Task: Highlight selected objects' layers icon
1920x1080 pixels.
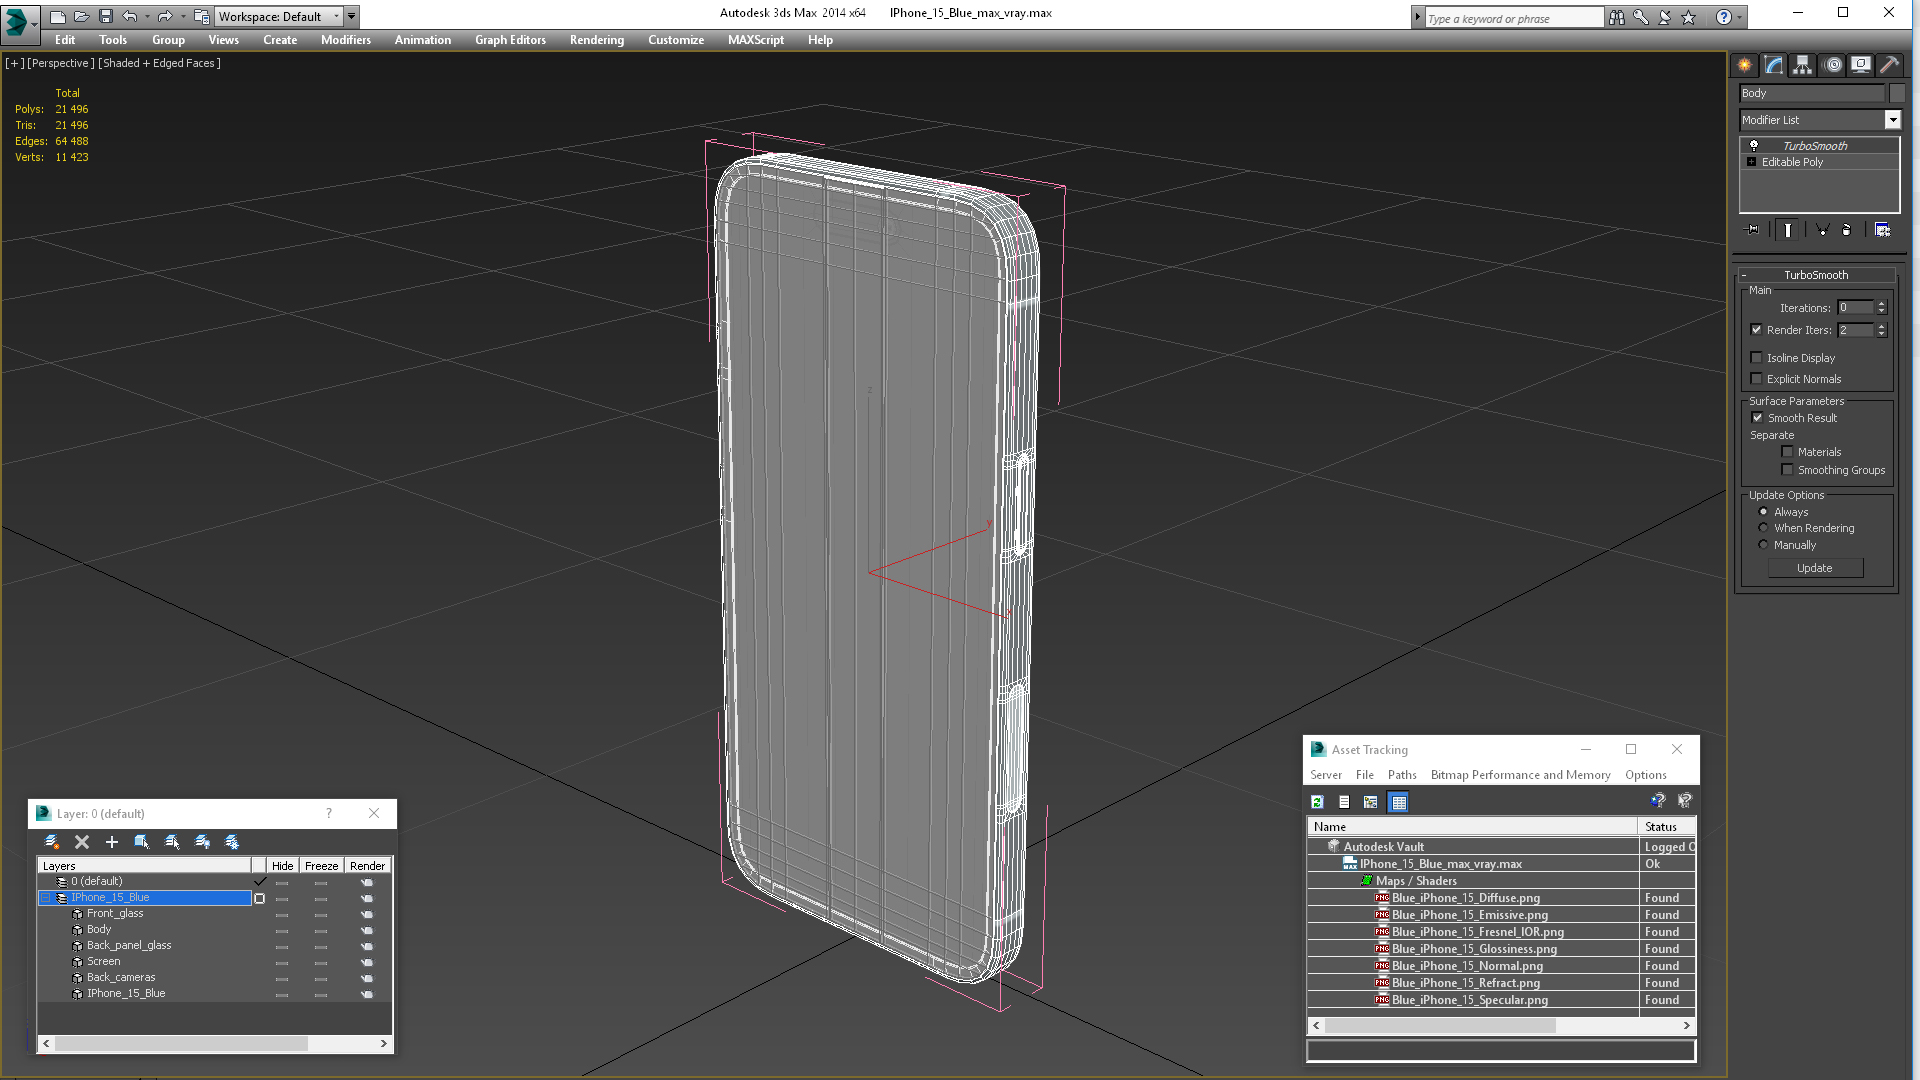Action: pyautogui.click(x=172, y=842)
